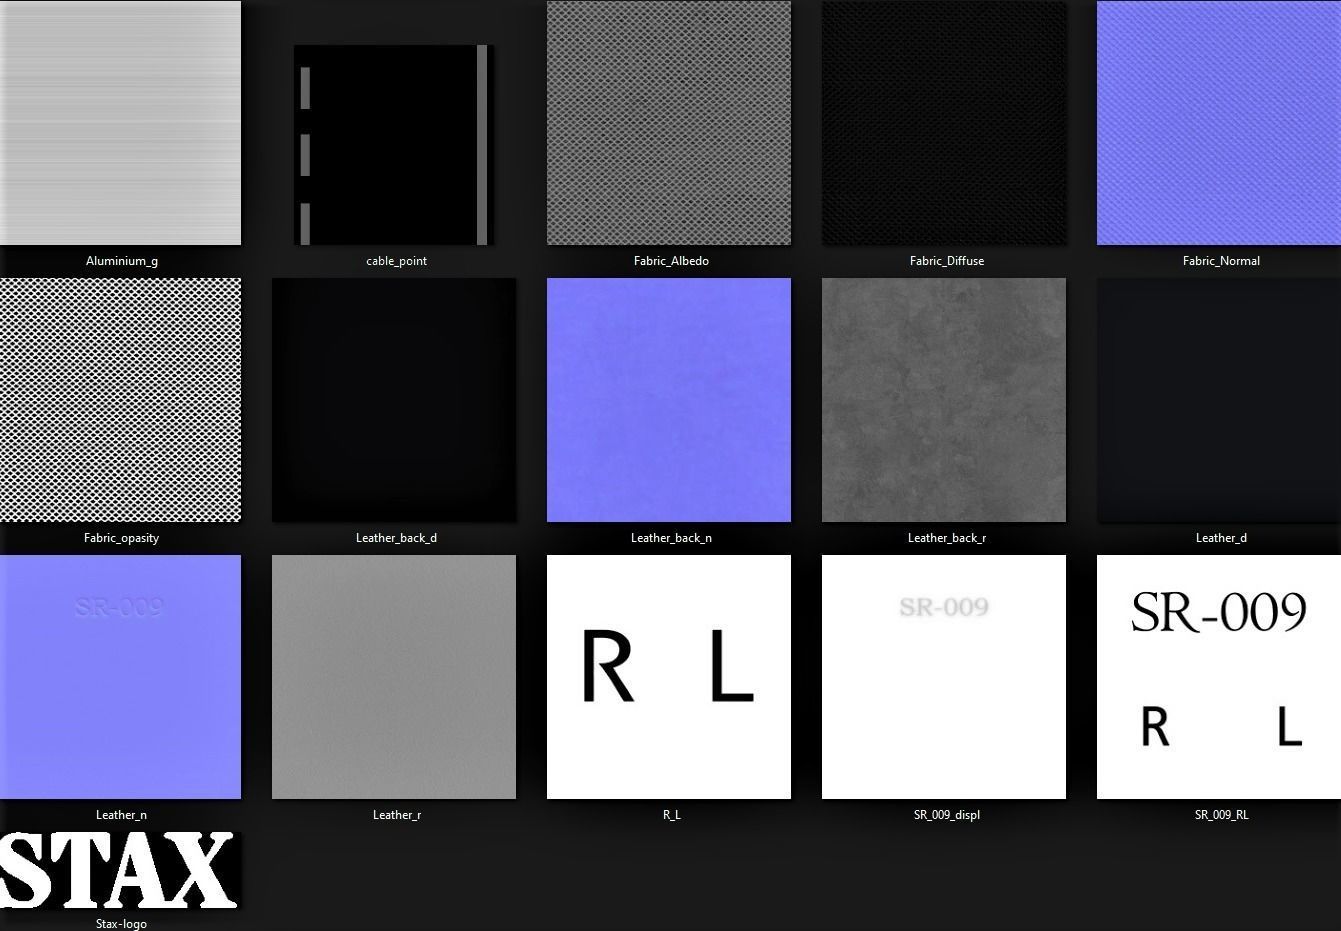Select the Fabric_Normal map thumbnail

click(1219, 123)
